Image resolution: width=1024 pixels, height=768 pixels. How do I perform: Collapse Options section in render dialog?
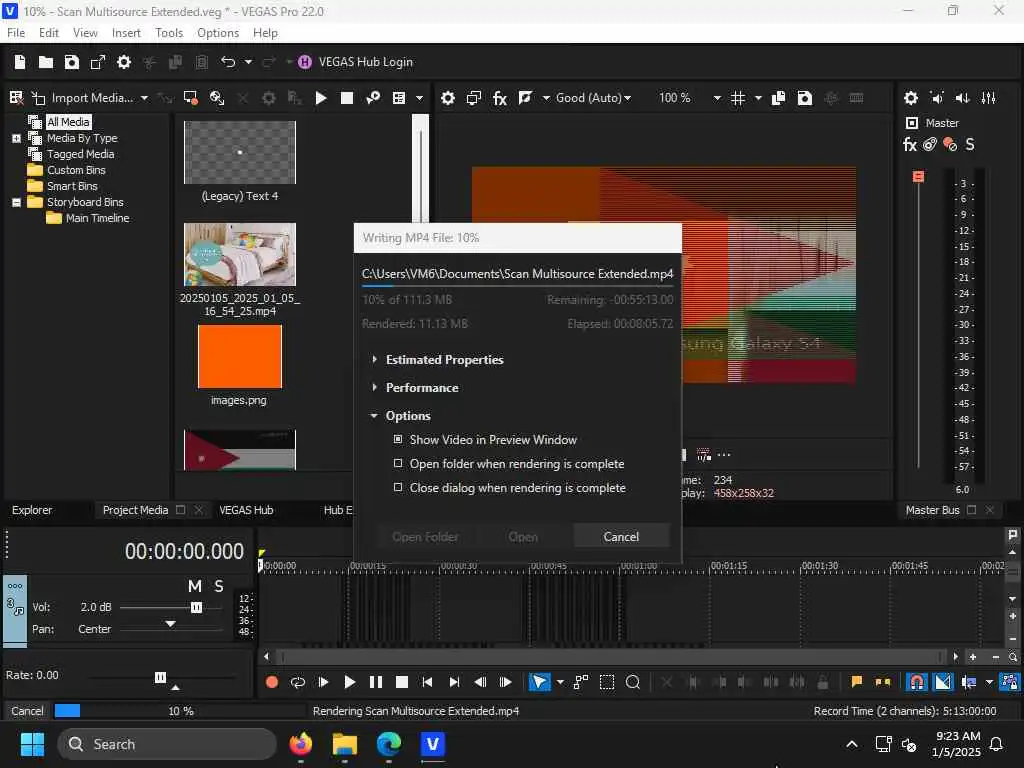click(x=374, y=415)
